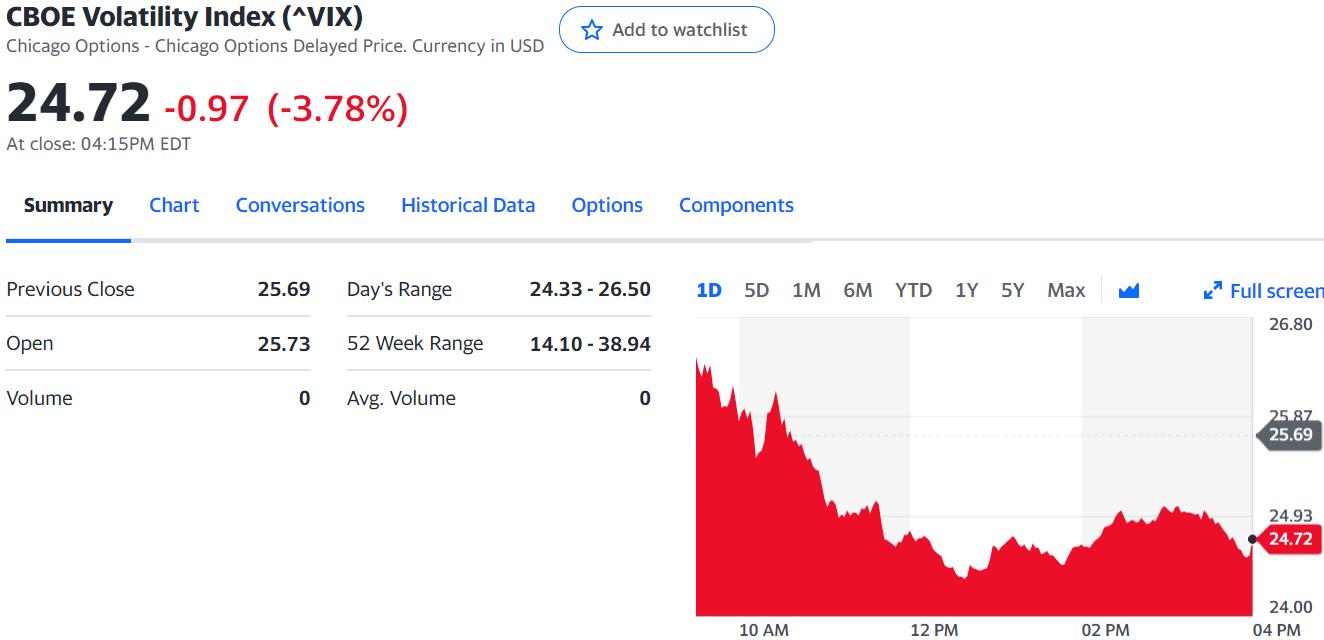
Task: Click the price change -0.97
Action: pyautogui.click(x=207, y=107)
